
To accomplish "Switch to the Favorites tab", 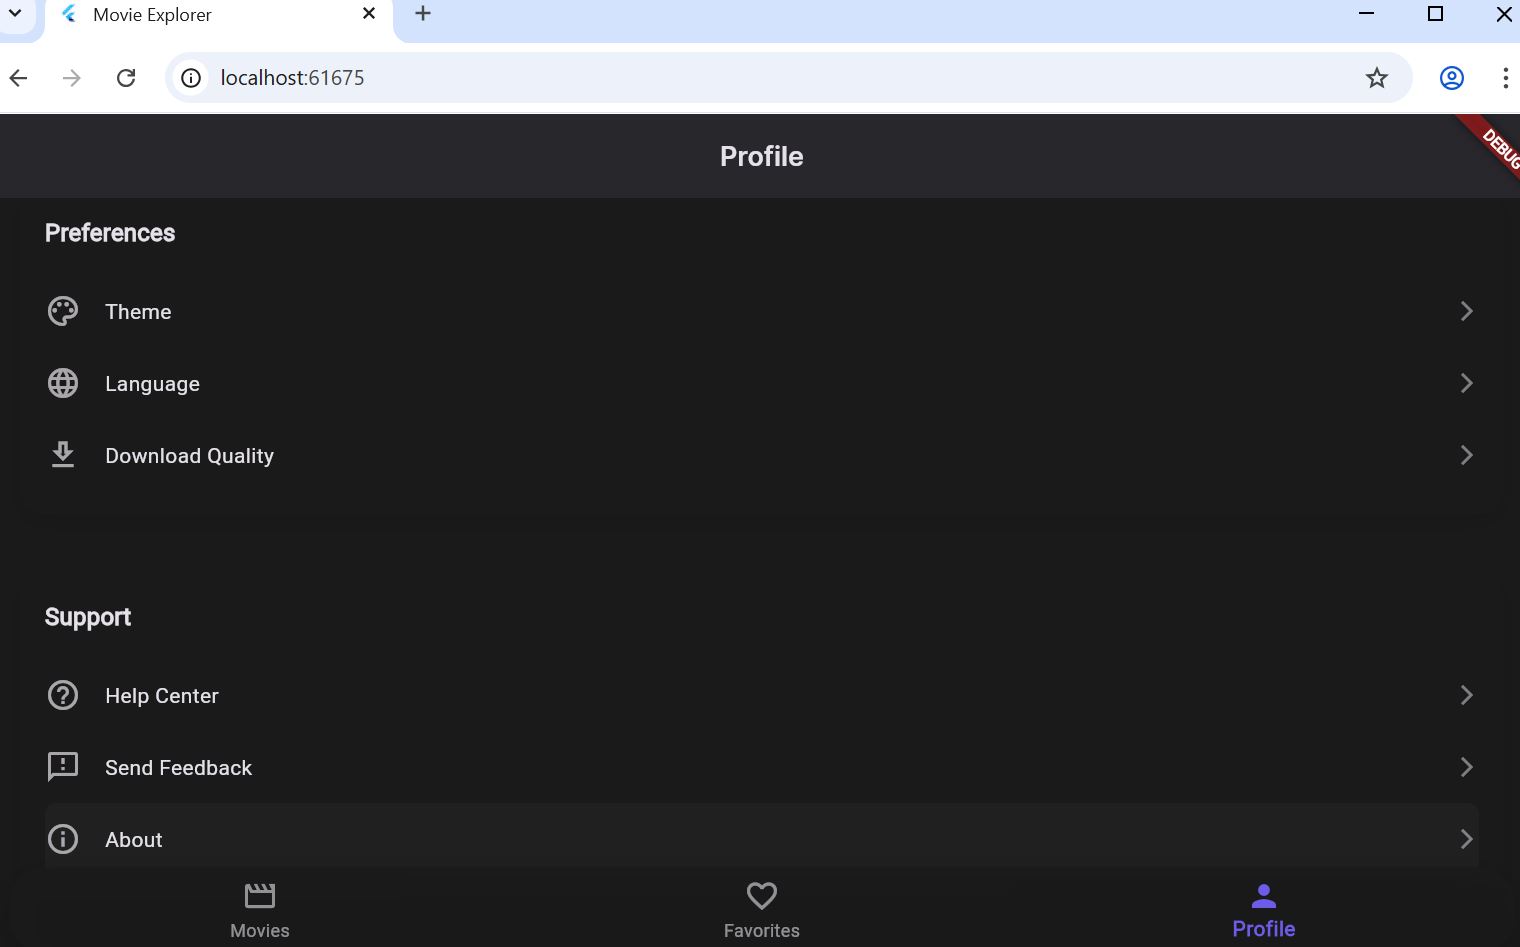I will 761,908.
